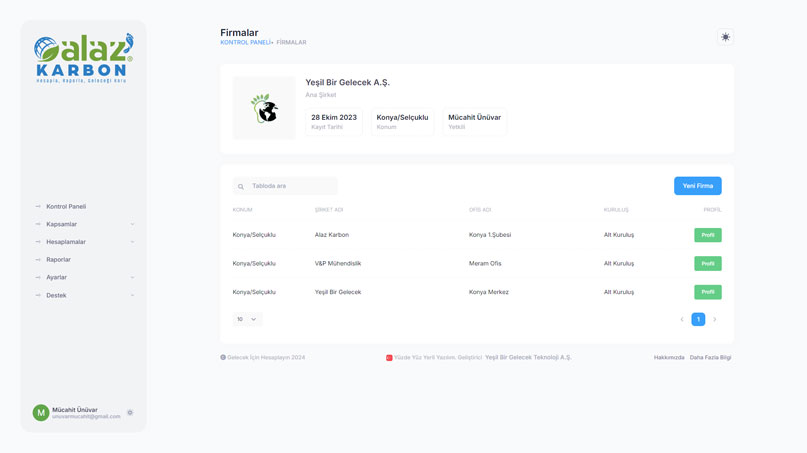Click the Alaz Karbon company name cell
Image resolution: width=807 pixels, height=453 pixels.
[x=331, y=235]
